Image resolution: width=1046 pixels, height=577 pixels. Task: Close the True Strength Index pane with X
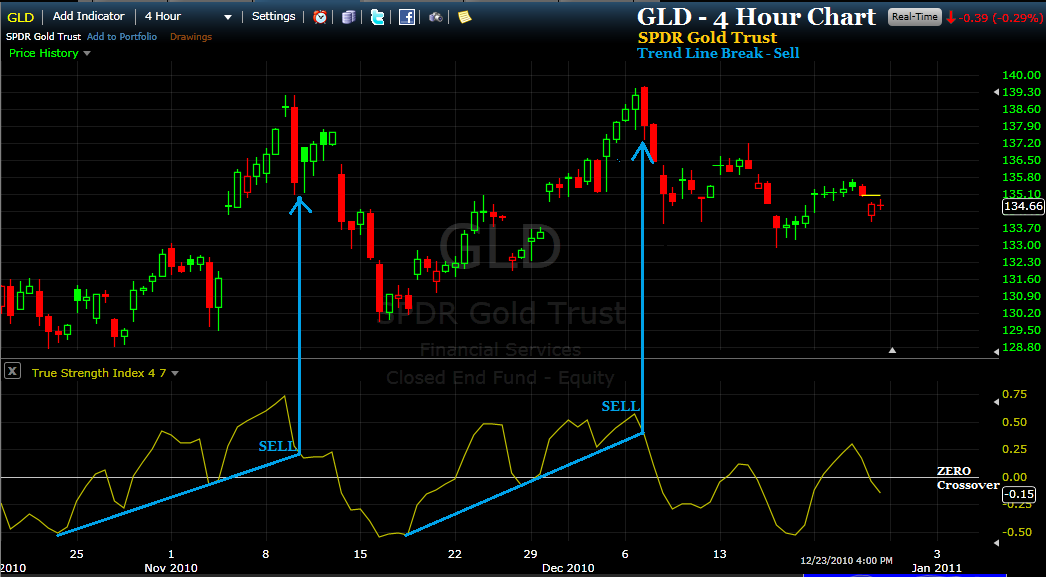coord(12,372)
